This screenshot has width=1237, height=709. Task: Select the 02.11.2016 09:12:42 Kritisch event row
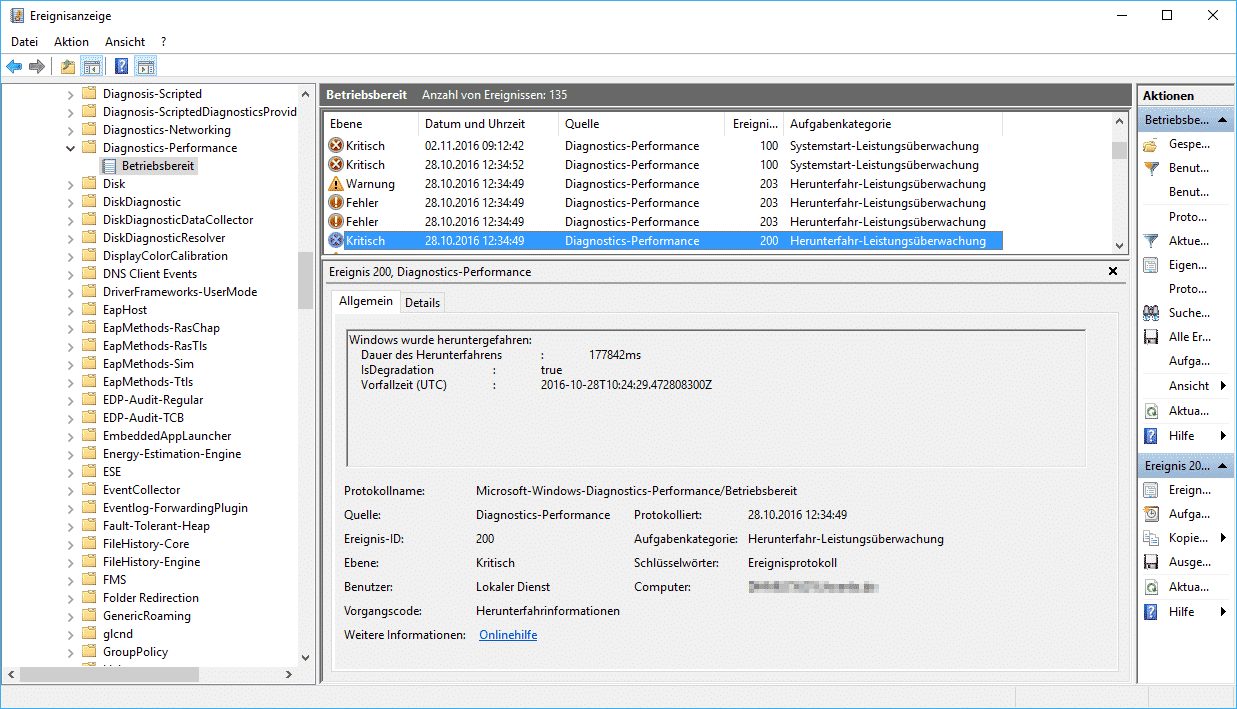coord(664,146)
